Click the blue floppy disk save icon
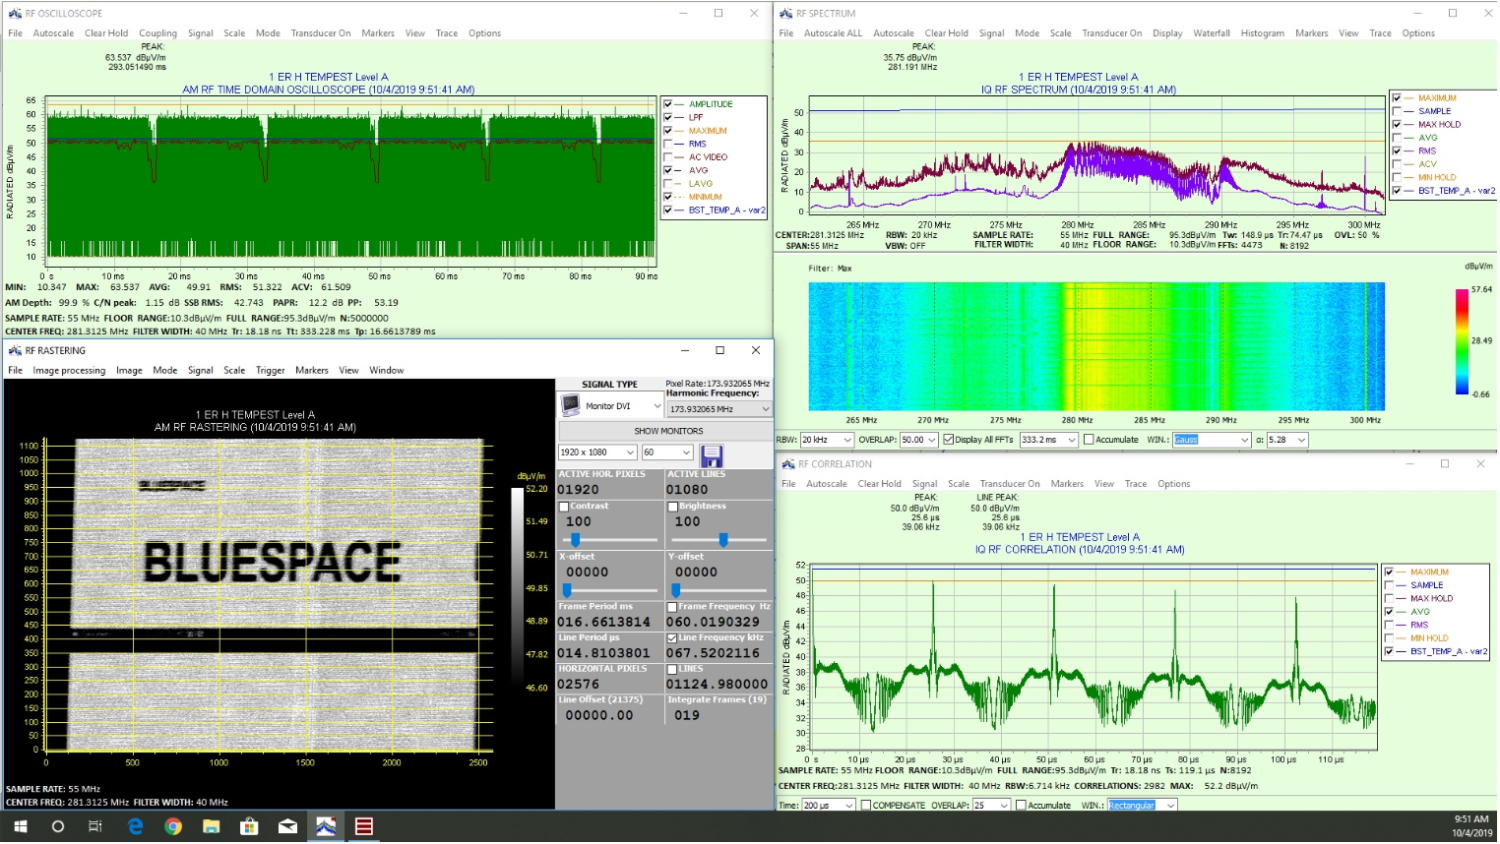1500x844 pixels. click(711, 455)
